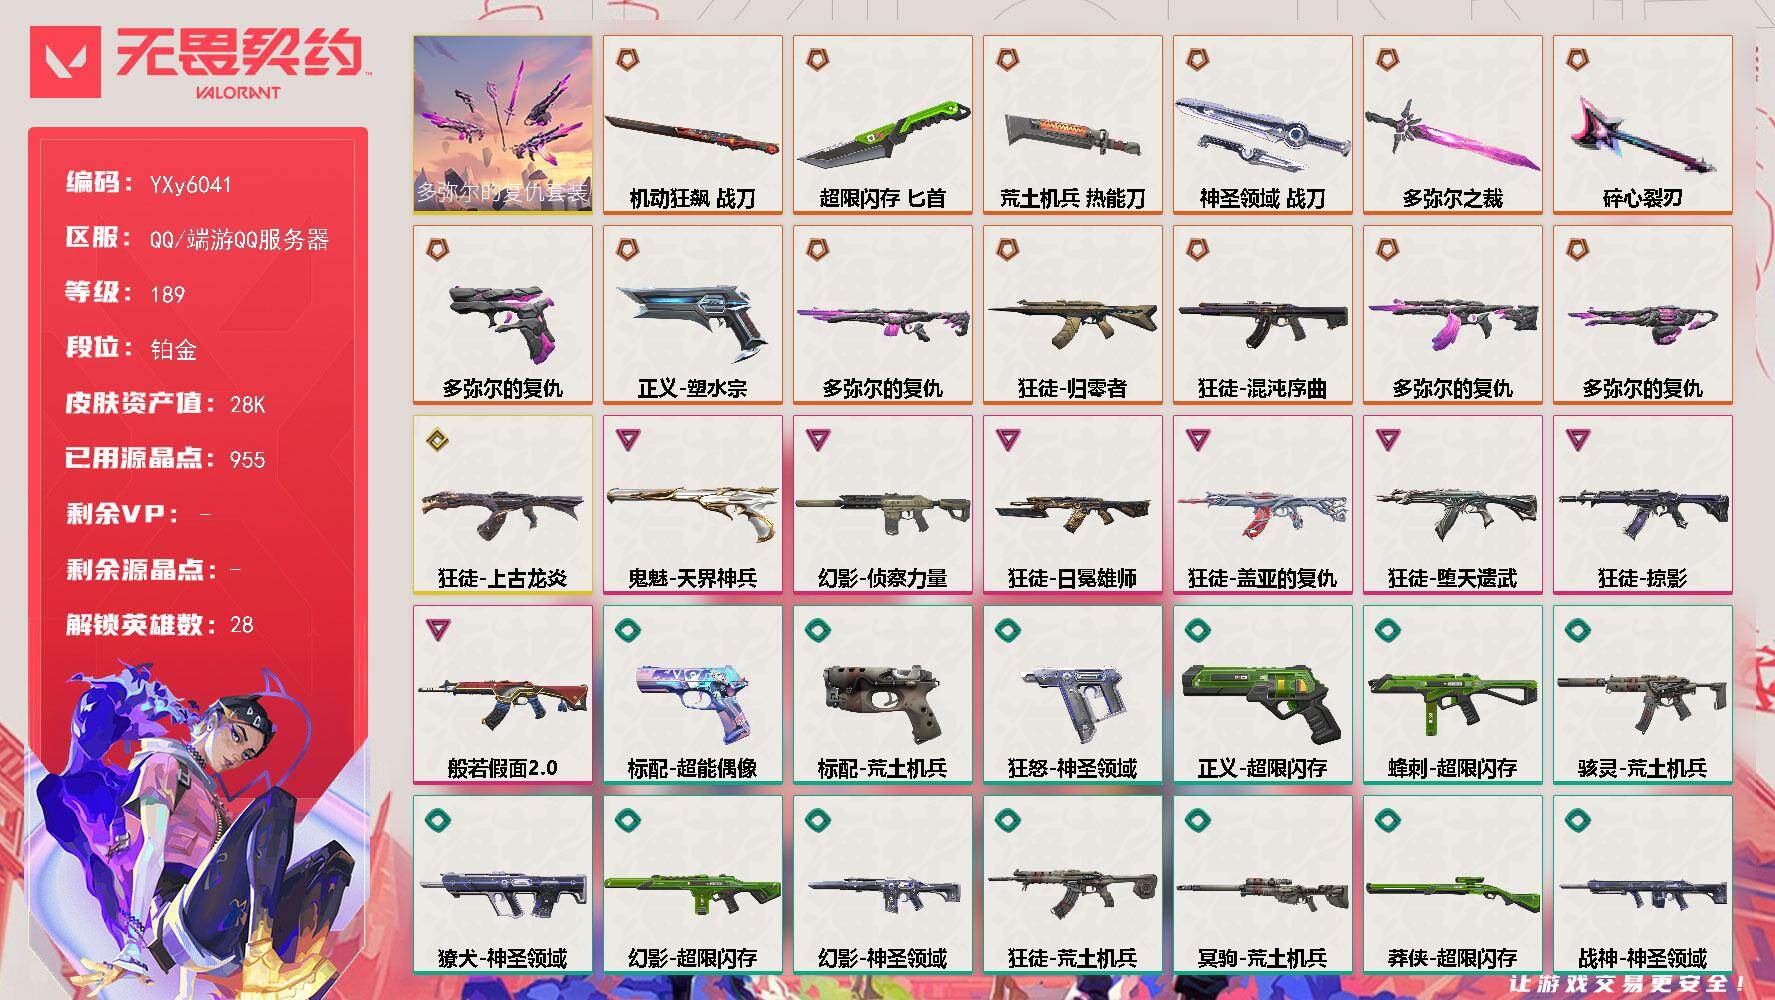Viewport: 1775px width, 1000px height.
Task: Select the 标配-超能偶像 pistol
Action: (692, 695)
